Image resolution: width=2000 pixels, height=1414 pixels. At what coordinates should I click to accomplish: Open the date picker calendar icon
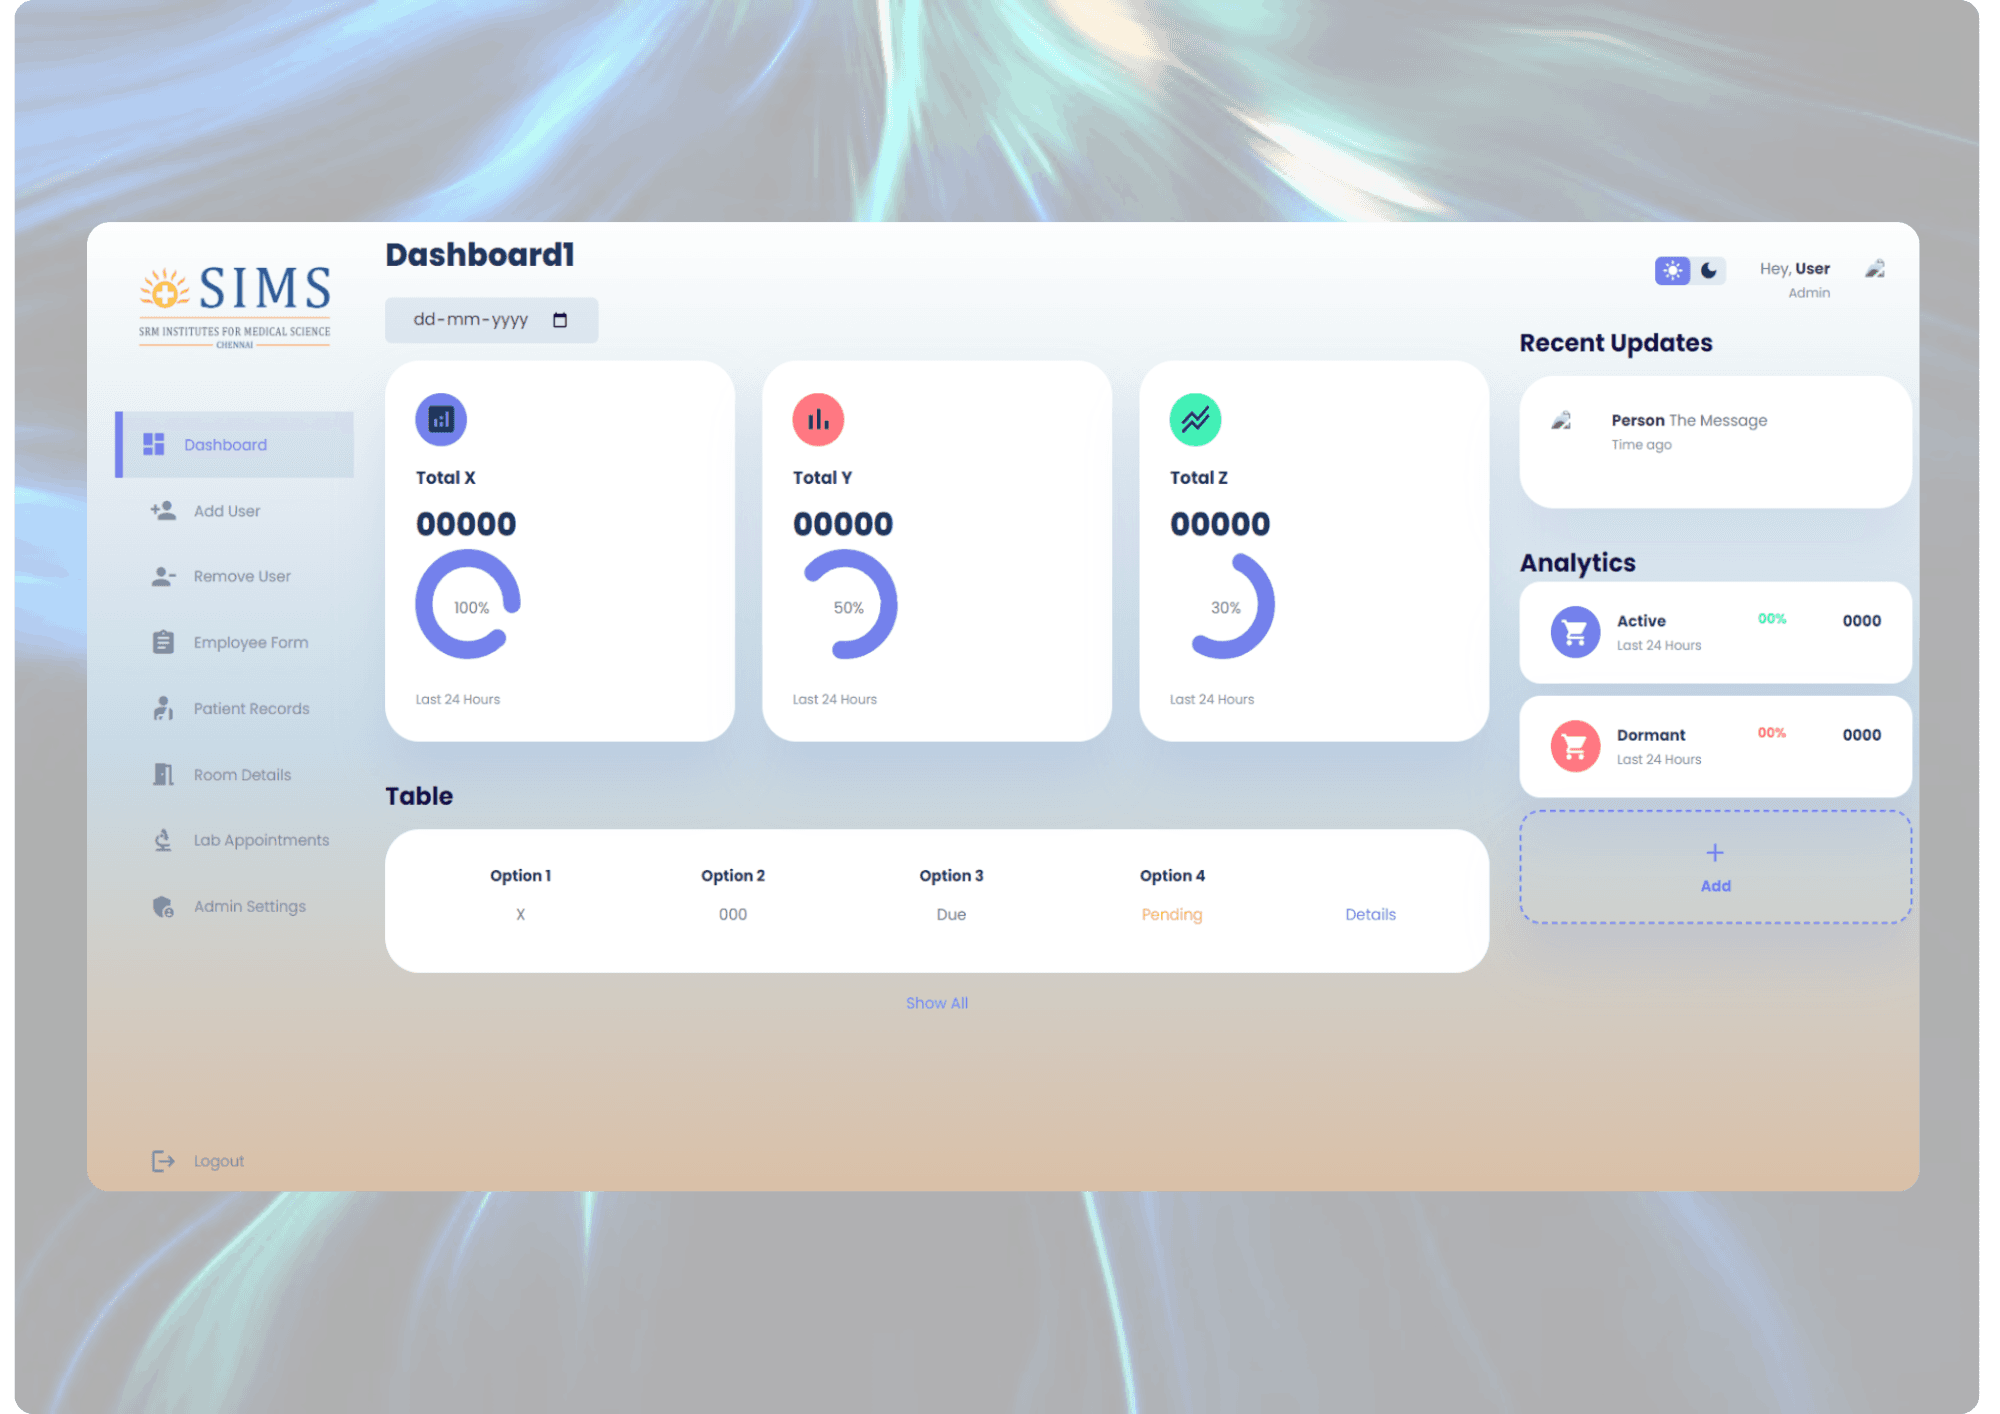click(560, 320)
